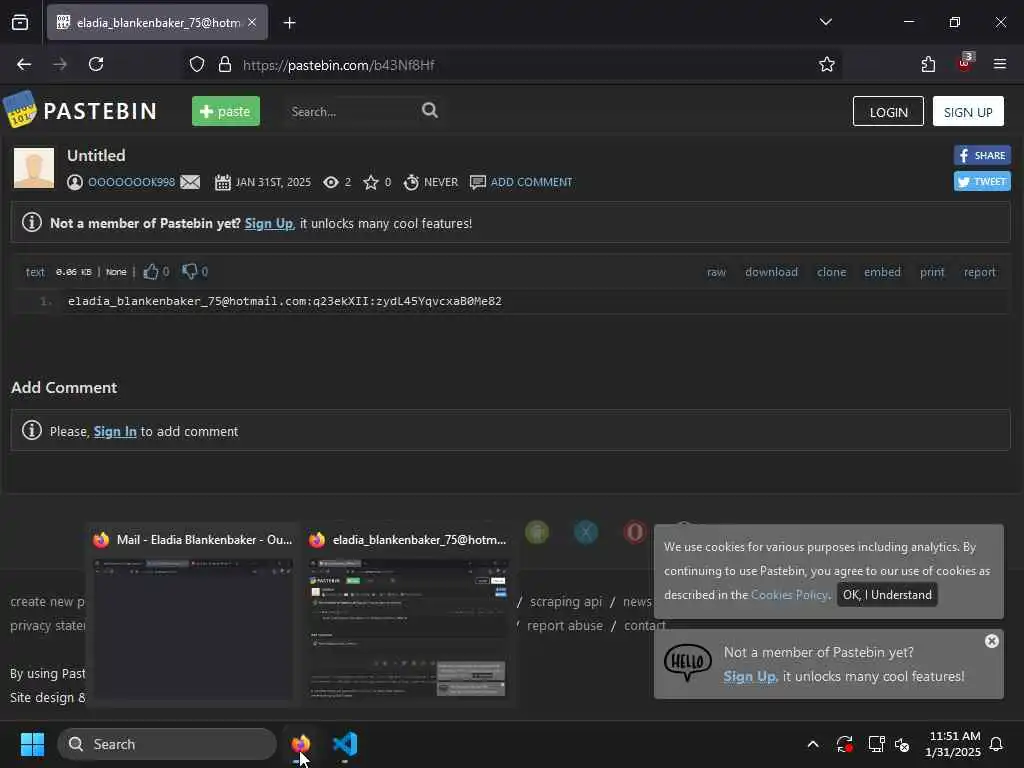Viewport: 1024px width, 768px height.
Task: Open the raw paste view
Action: click(x=716, y=272)
